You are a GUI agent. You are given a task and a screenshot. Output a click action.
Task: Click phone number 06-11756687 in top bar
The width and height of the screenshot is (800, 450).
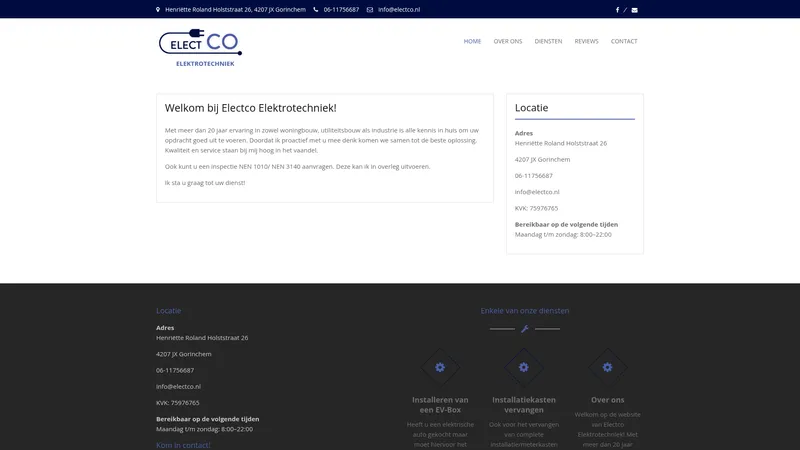pyautogui.click(x=341, y=10)
